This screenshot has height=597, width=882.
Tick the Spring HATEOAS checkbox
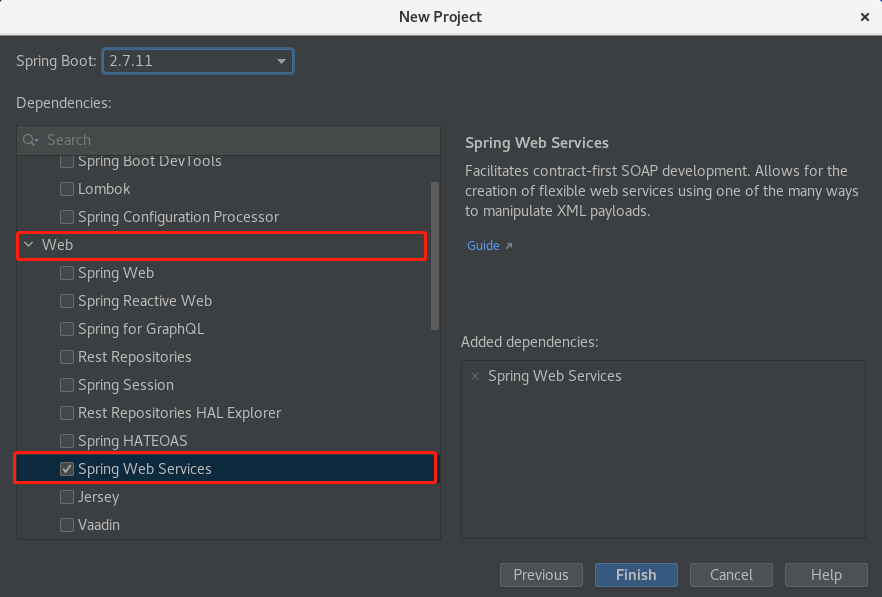tap(67, 441)
